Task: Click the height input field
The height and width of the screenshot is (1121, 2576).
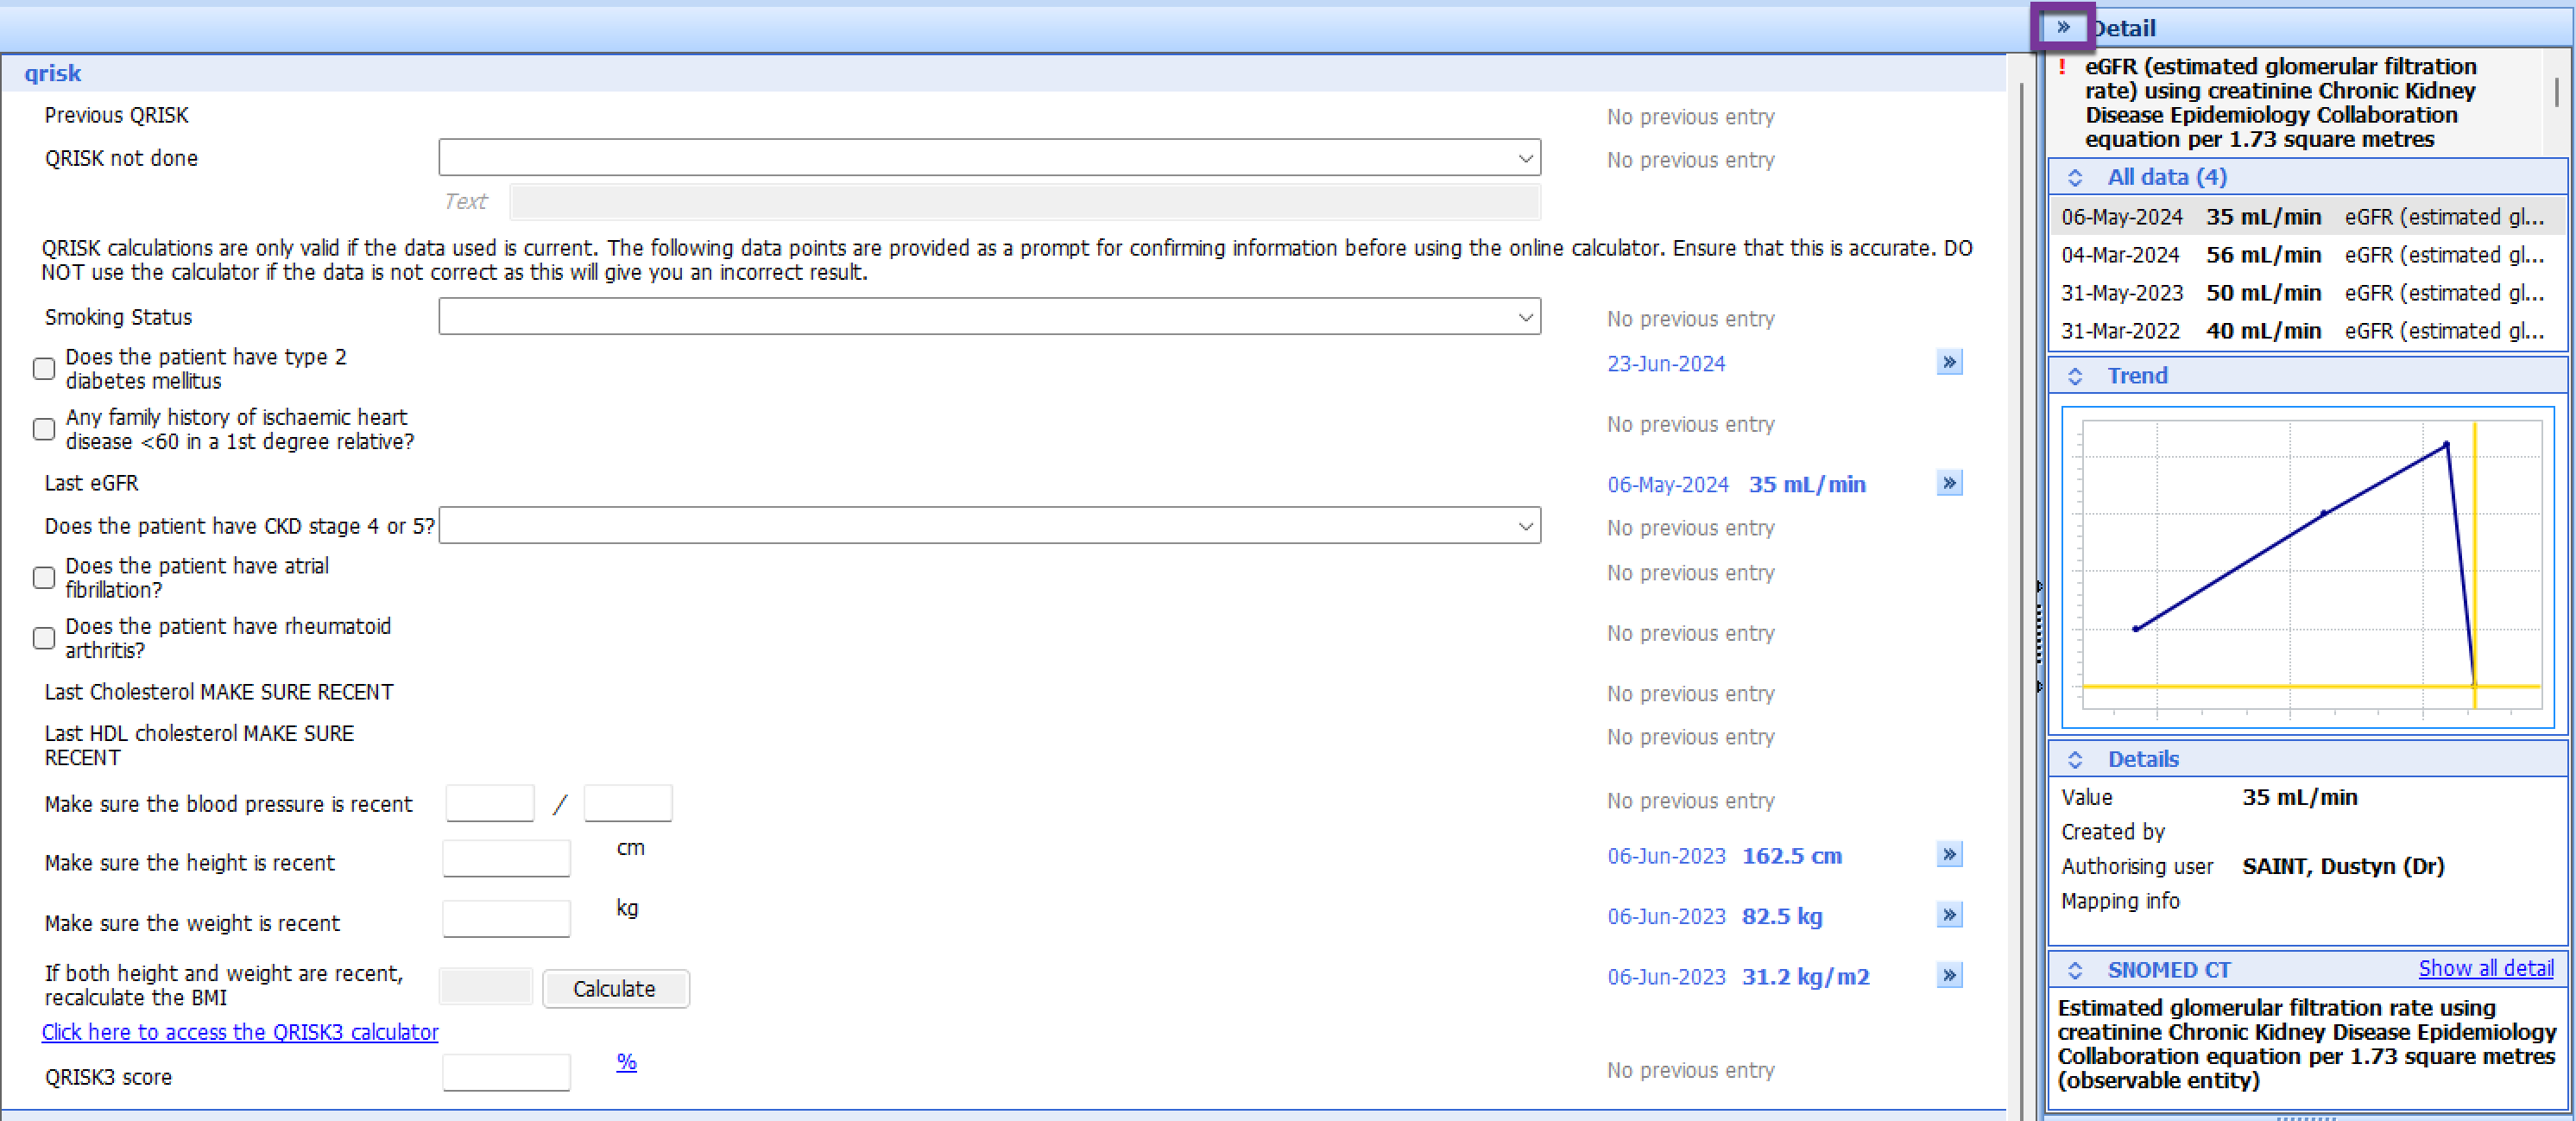Action: [x=506, y=859]
